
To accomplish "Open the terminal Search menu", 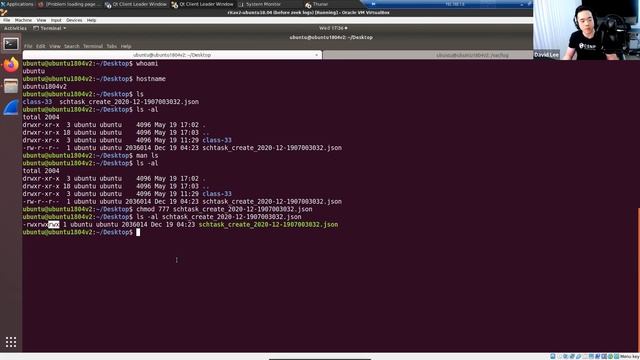I will (71, 46).
